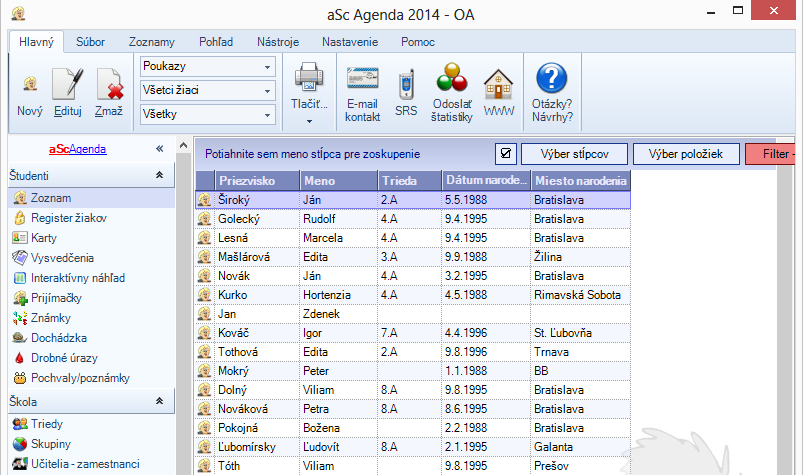Viewport: 803px width, 475px height.
Task: Click the red Filter button
Action: pos(771,154)
